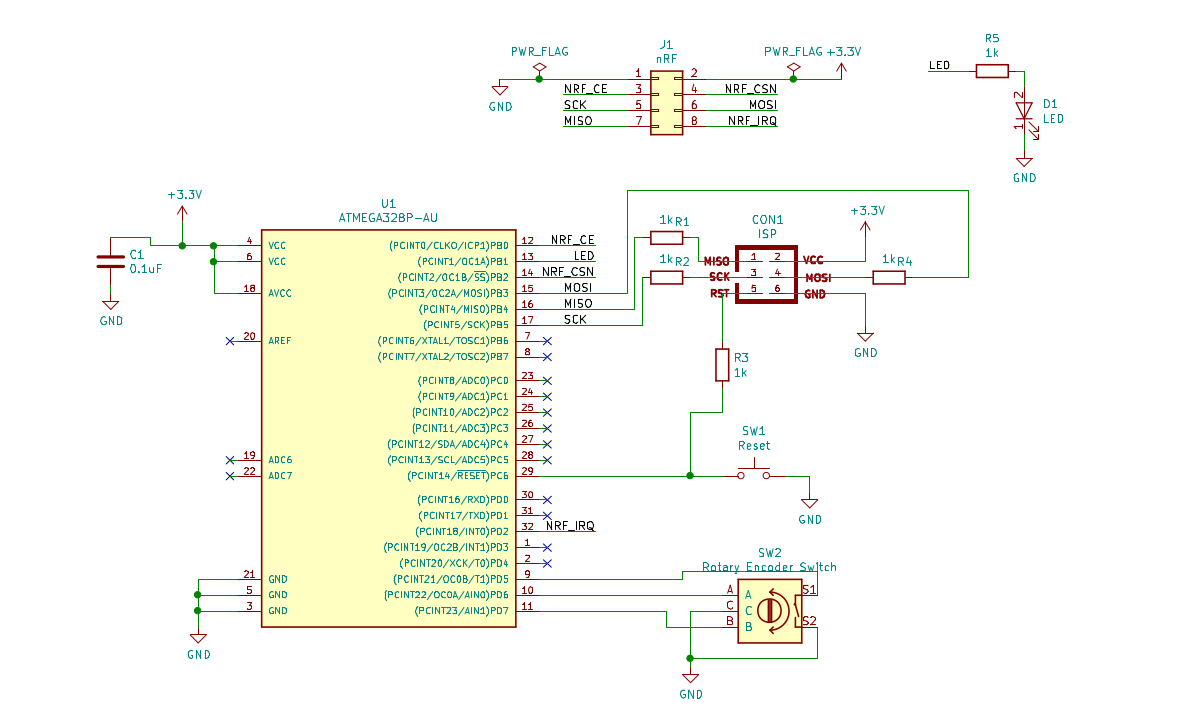Click resistor R1 on the MISO line

click(666, 238)
